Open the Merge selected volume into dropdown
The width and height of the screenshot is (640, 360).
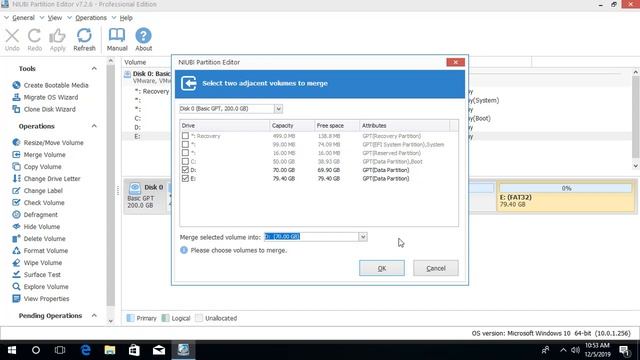coord(363,237)
